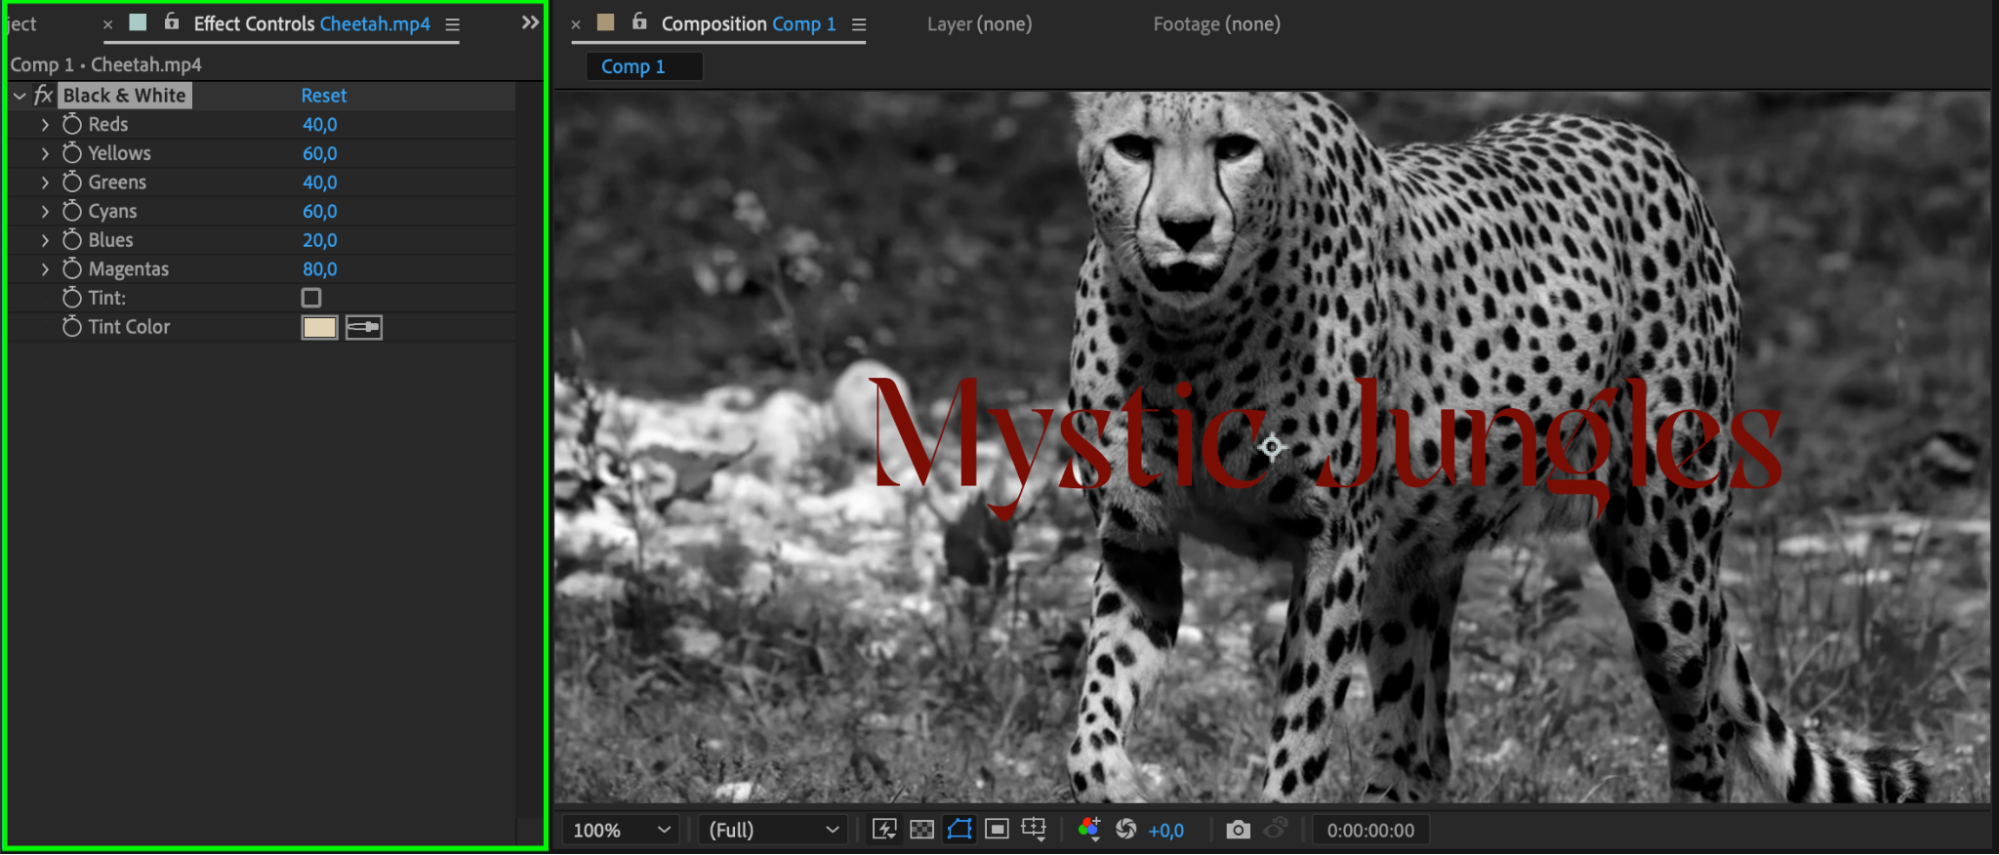Click the Reset Exposure aperture icon
This screenshot has height=855, width=1999.
(x=1126, y=829)
